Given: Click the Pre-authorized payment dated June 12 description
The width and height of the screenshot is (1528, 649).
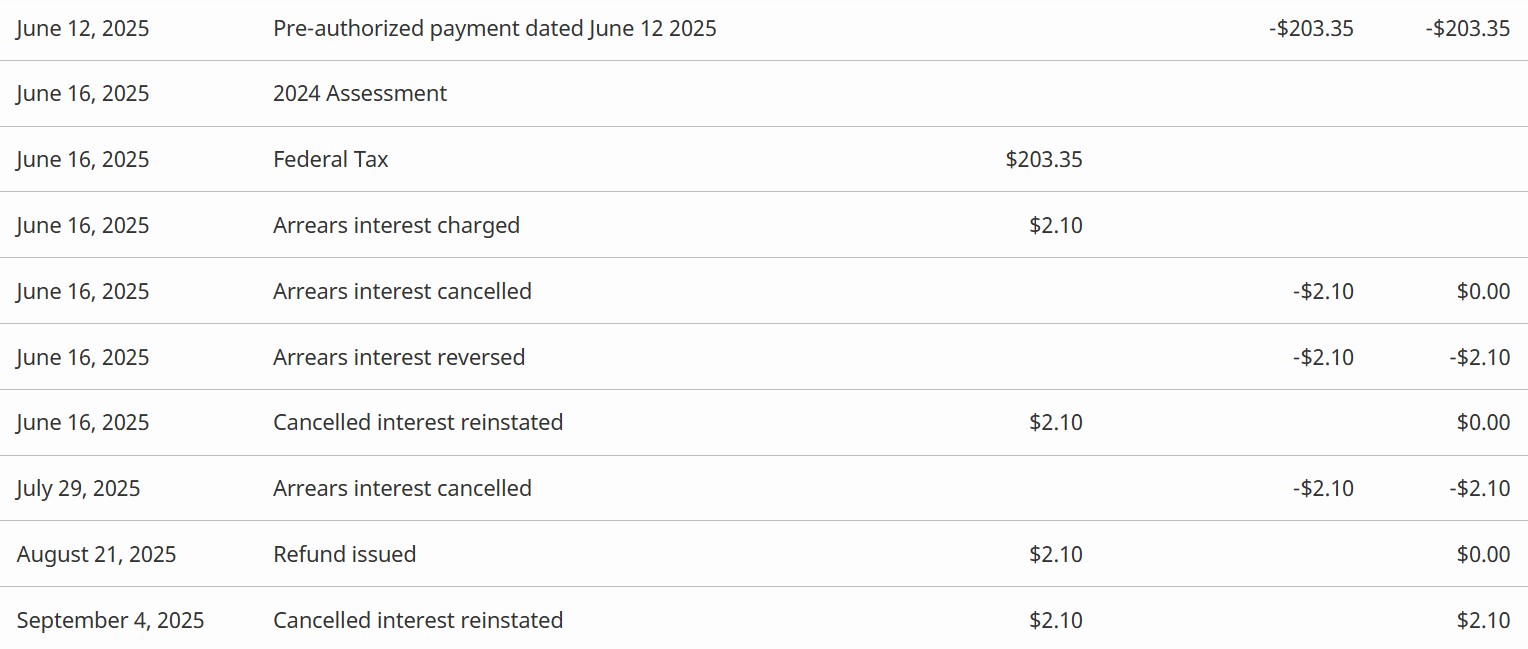Looking at the screenshot, I should click(x=494, y=28).
